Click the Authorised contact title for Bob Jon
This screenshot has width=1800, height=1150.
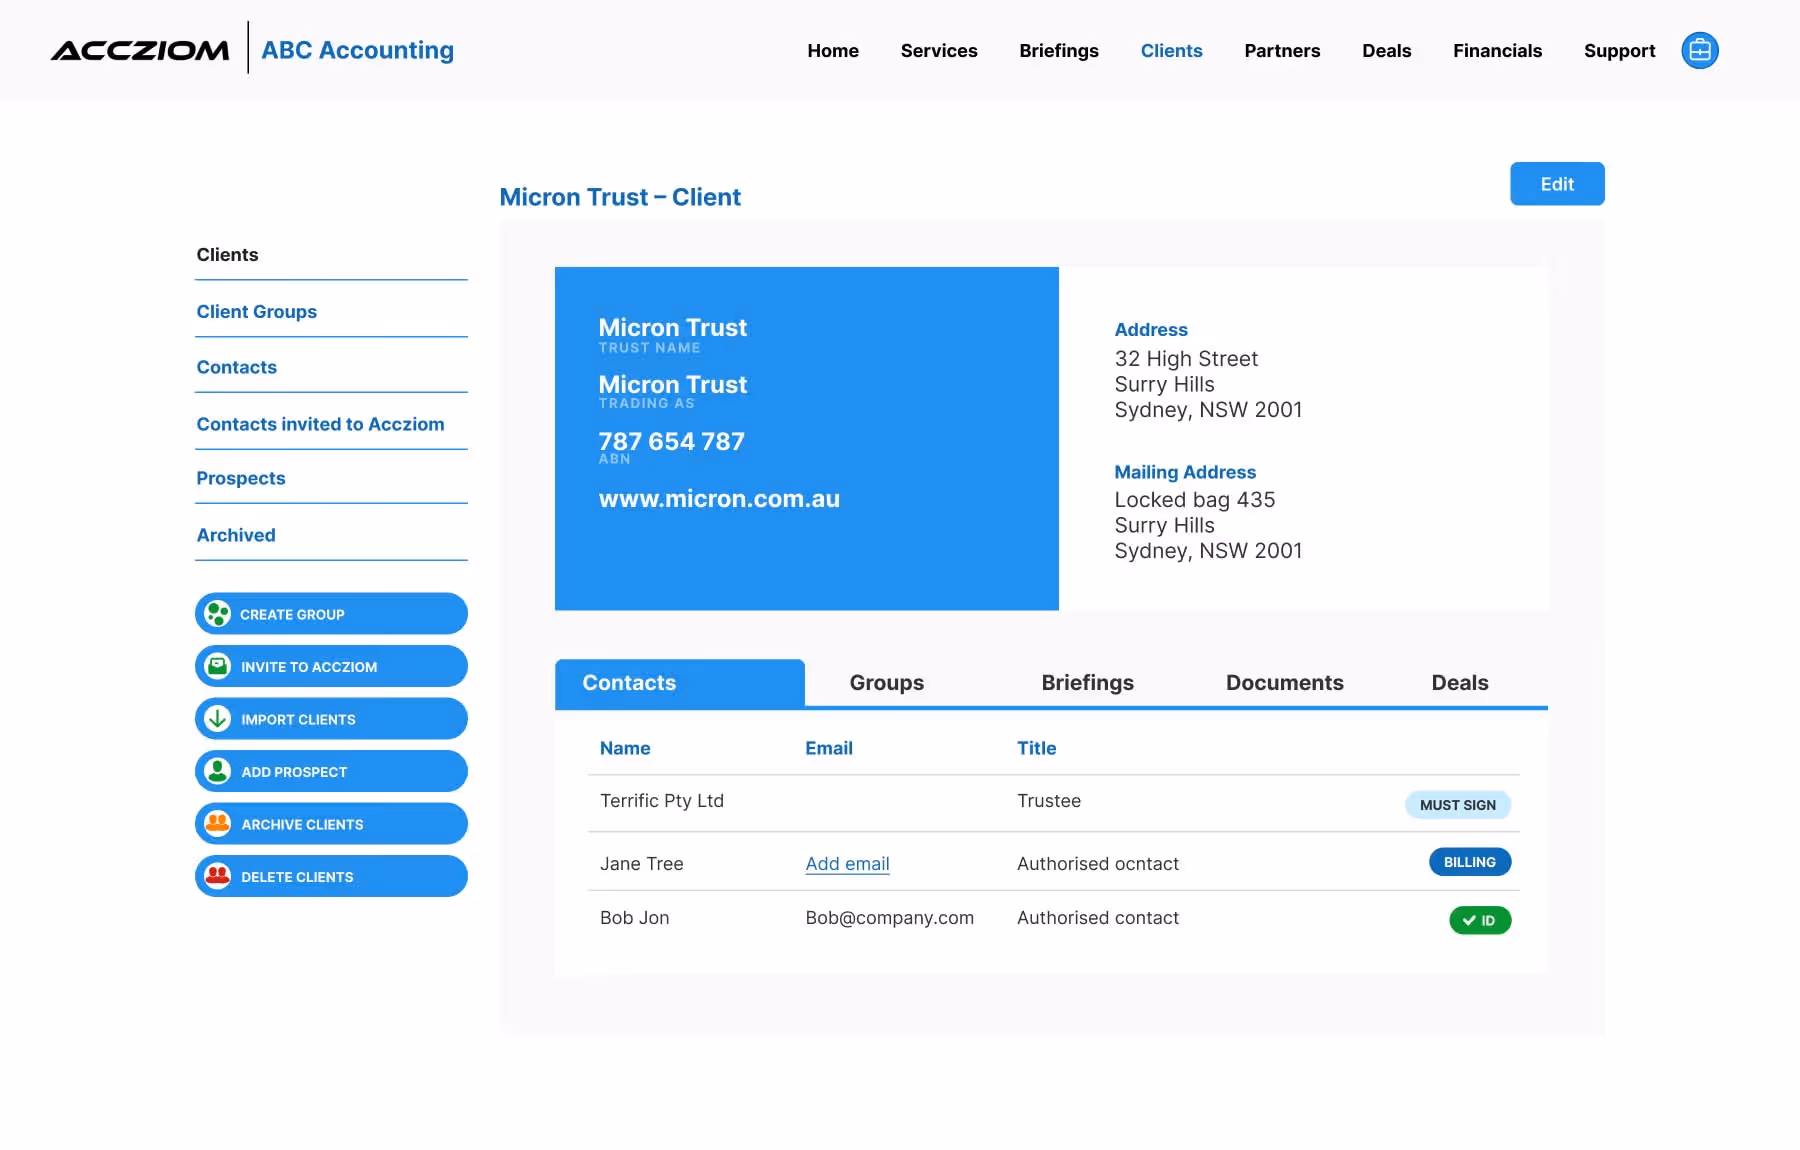1097,918
